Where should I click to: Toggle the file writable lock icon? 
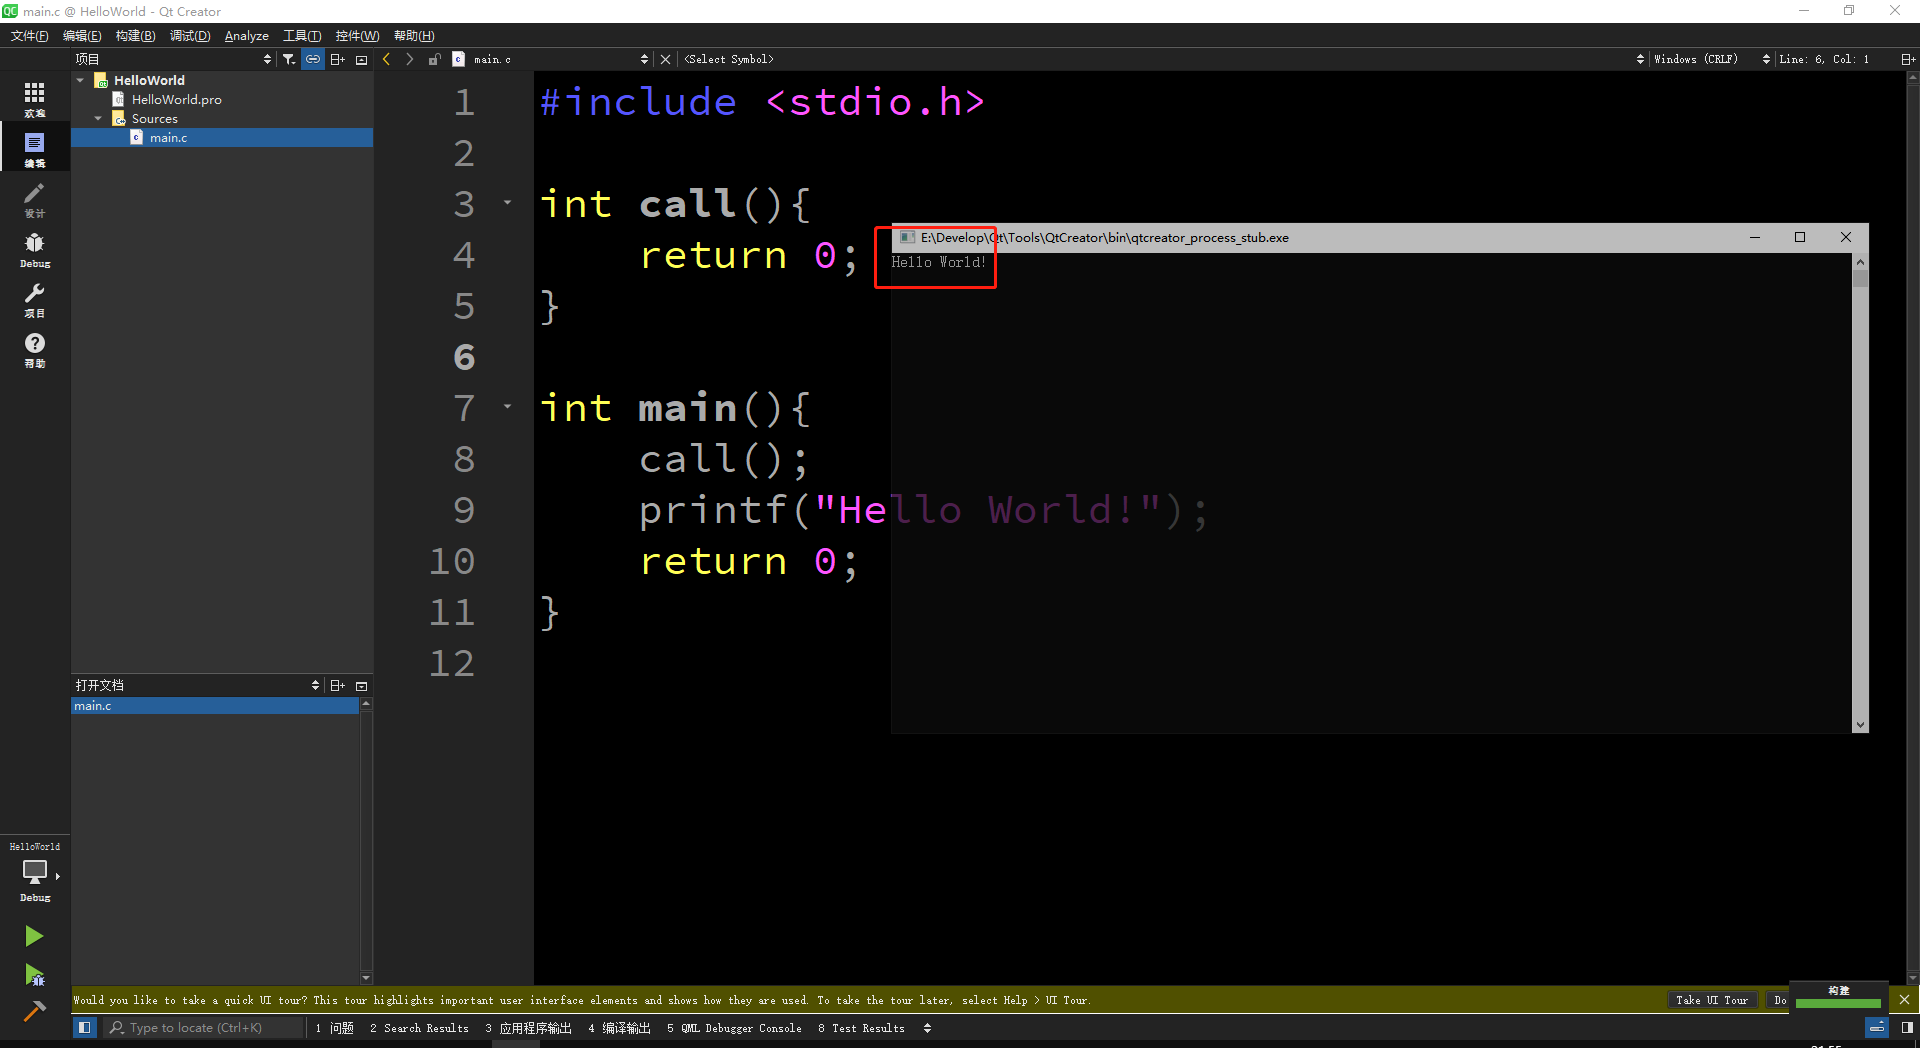point(434,59)
